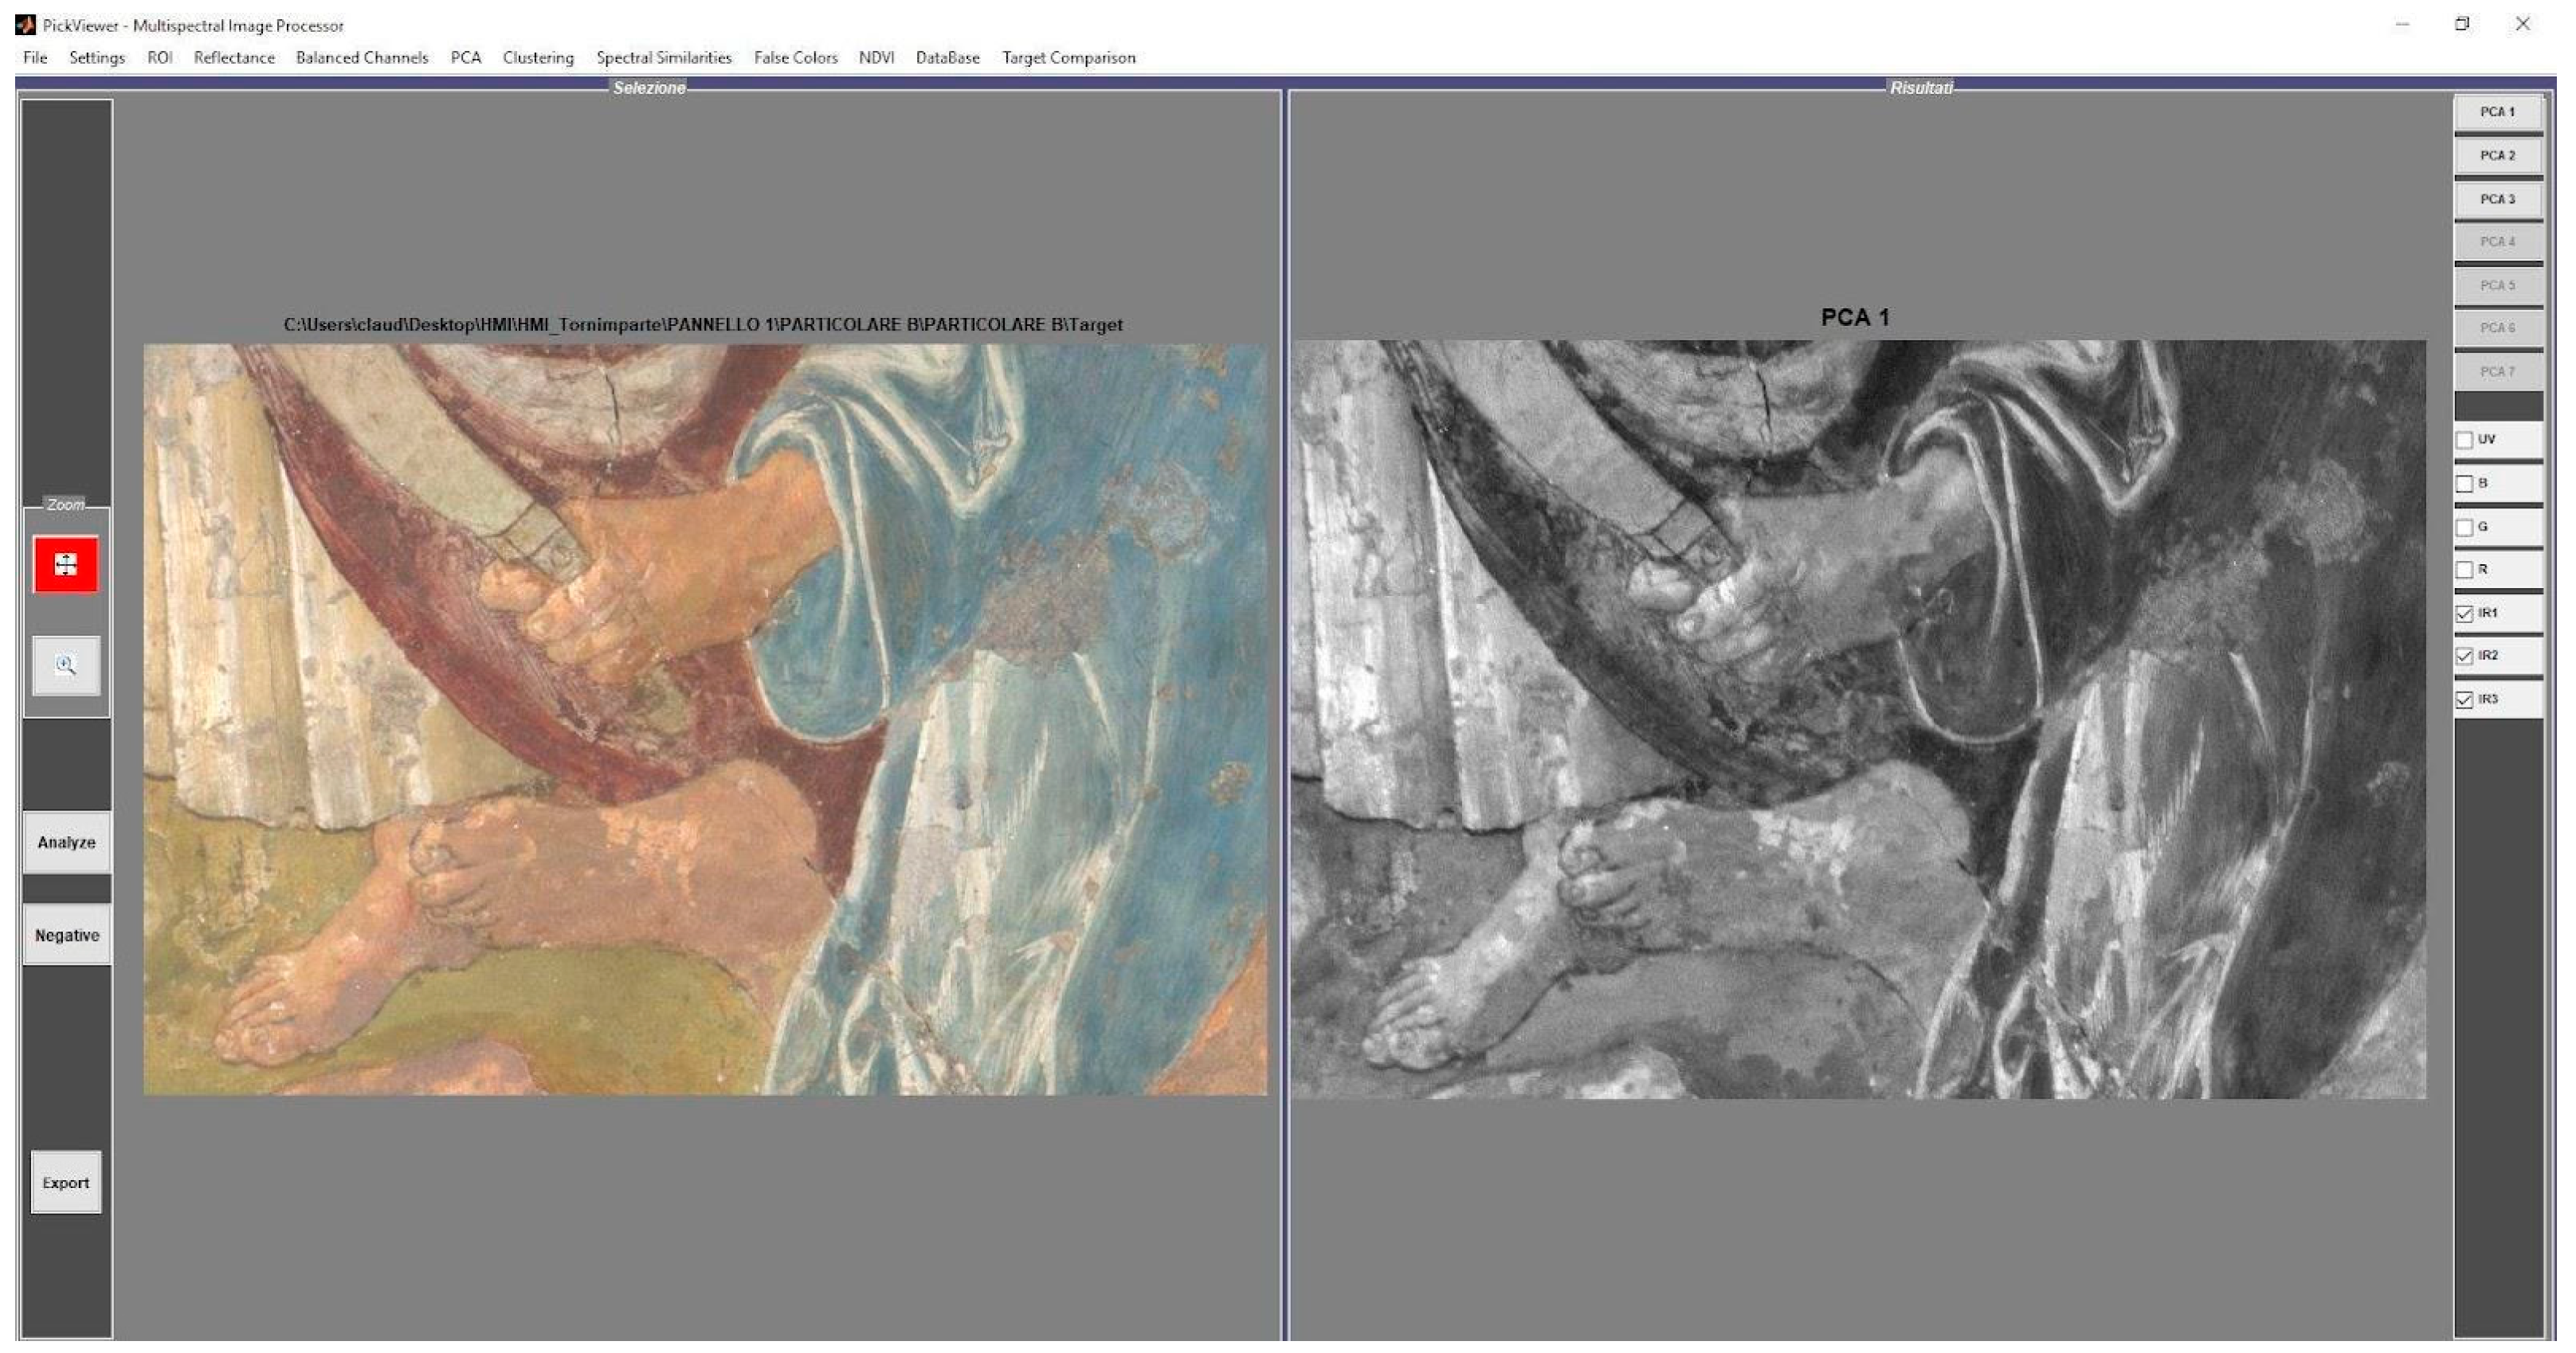This screenshot has width=2576, height=1353.
Task: Open the Spectral Similarities menu
Action: tap(664, 58)
